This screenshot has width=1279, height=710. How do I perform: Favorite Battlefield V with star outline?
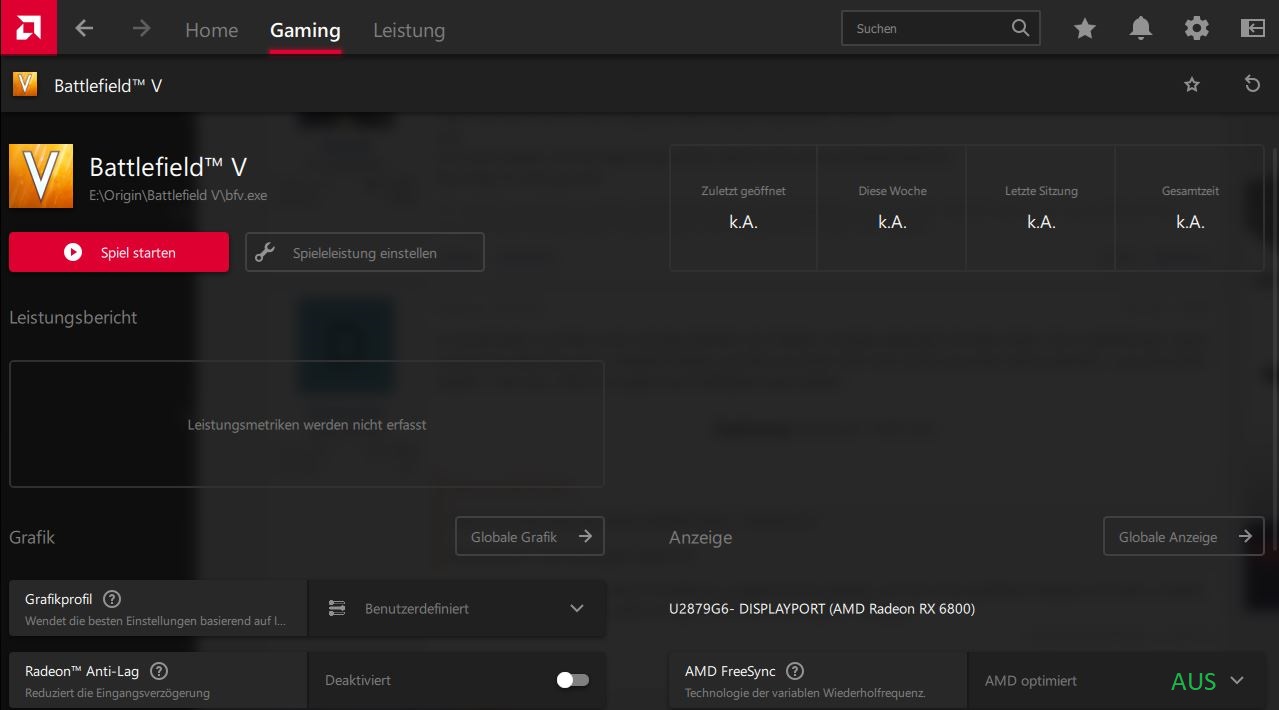[1192, 85]
